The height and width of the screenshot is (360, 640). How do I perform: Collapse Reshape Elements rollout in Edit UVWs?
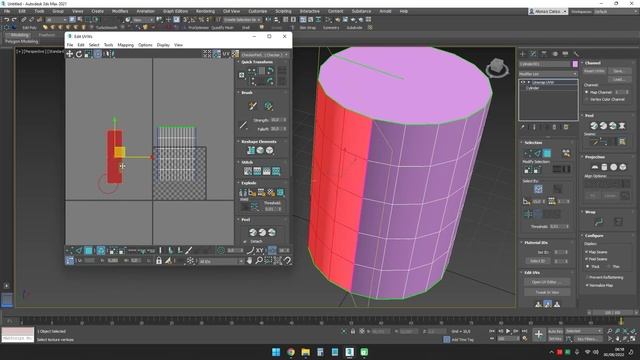(x=258, y=142)
